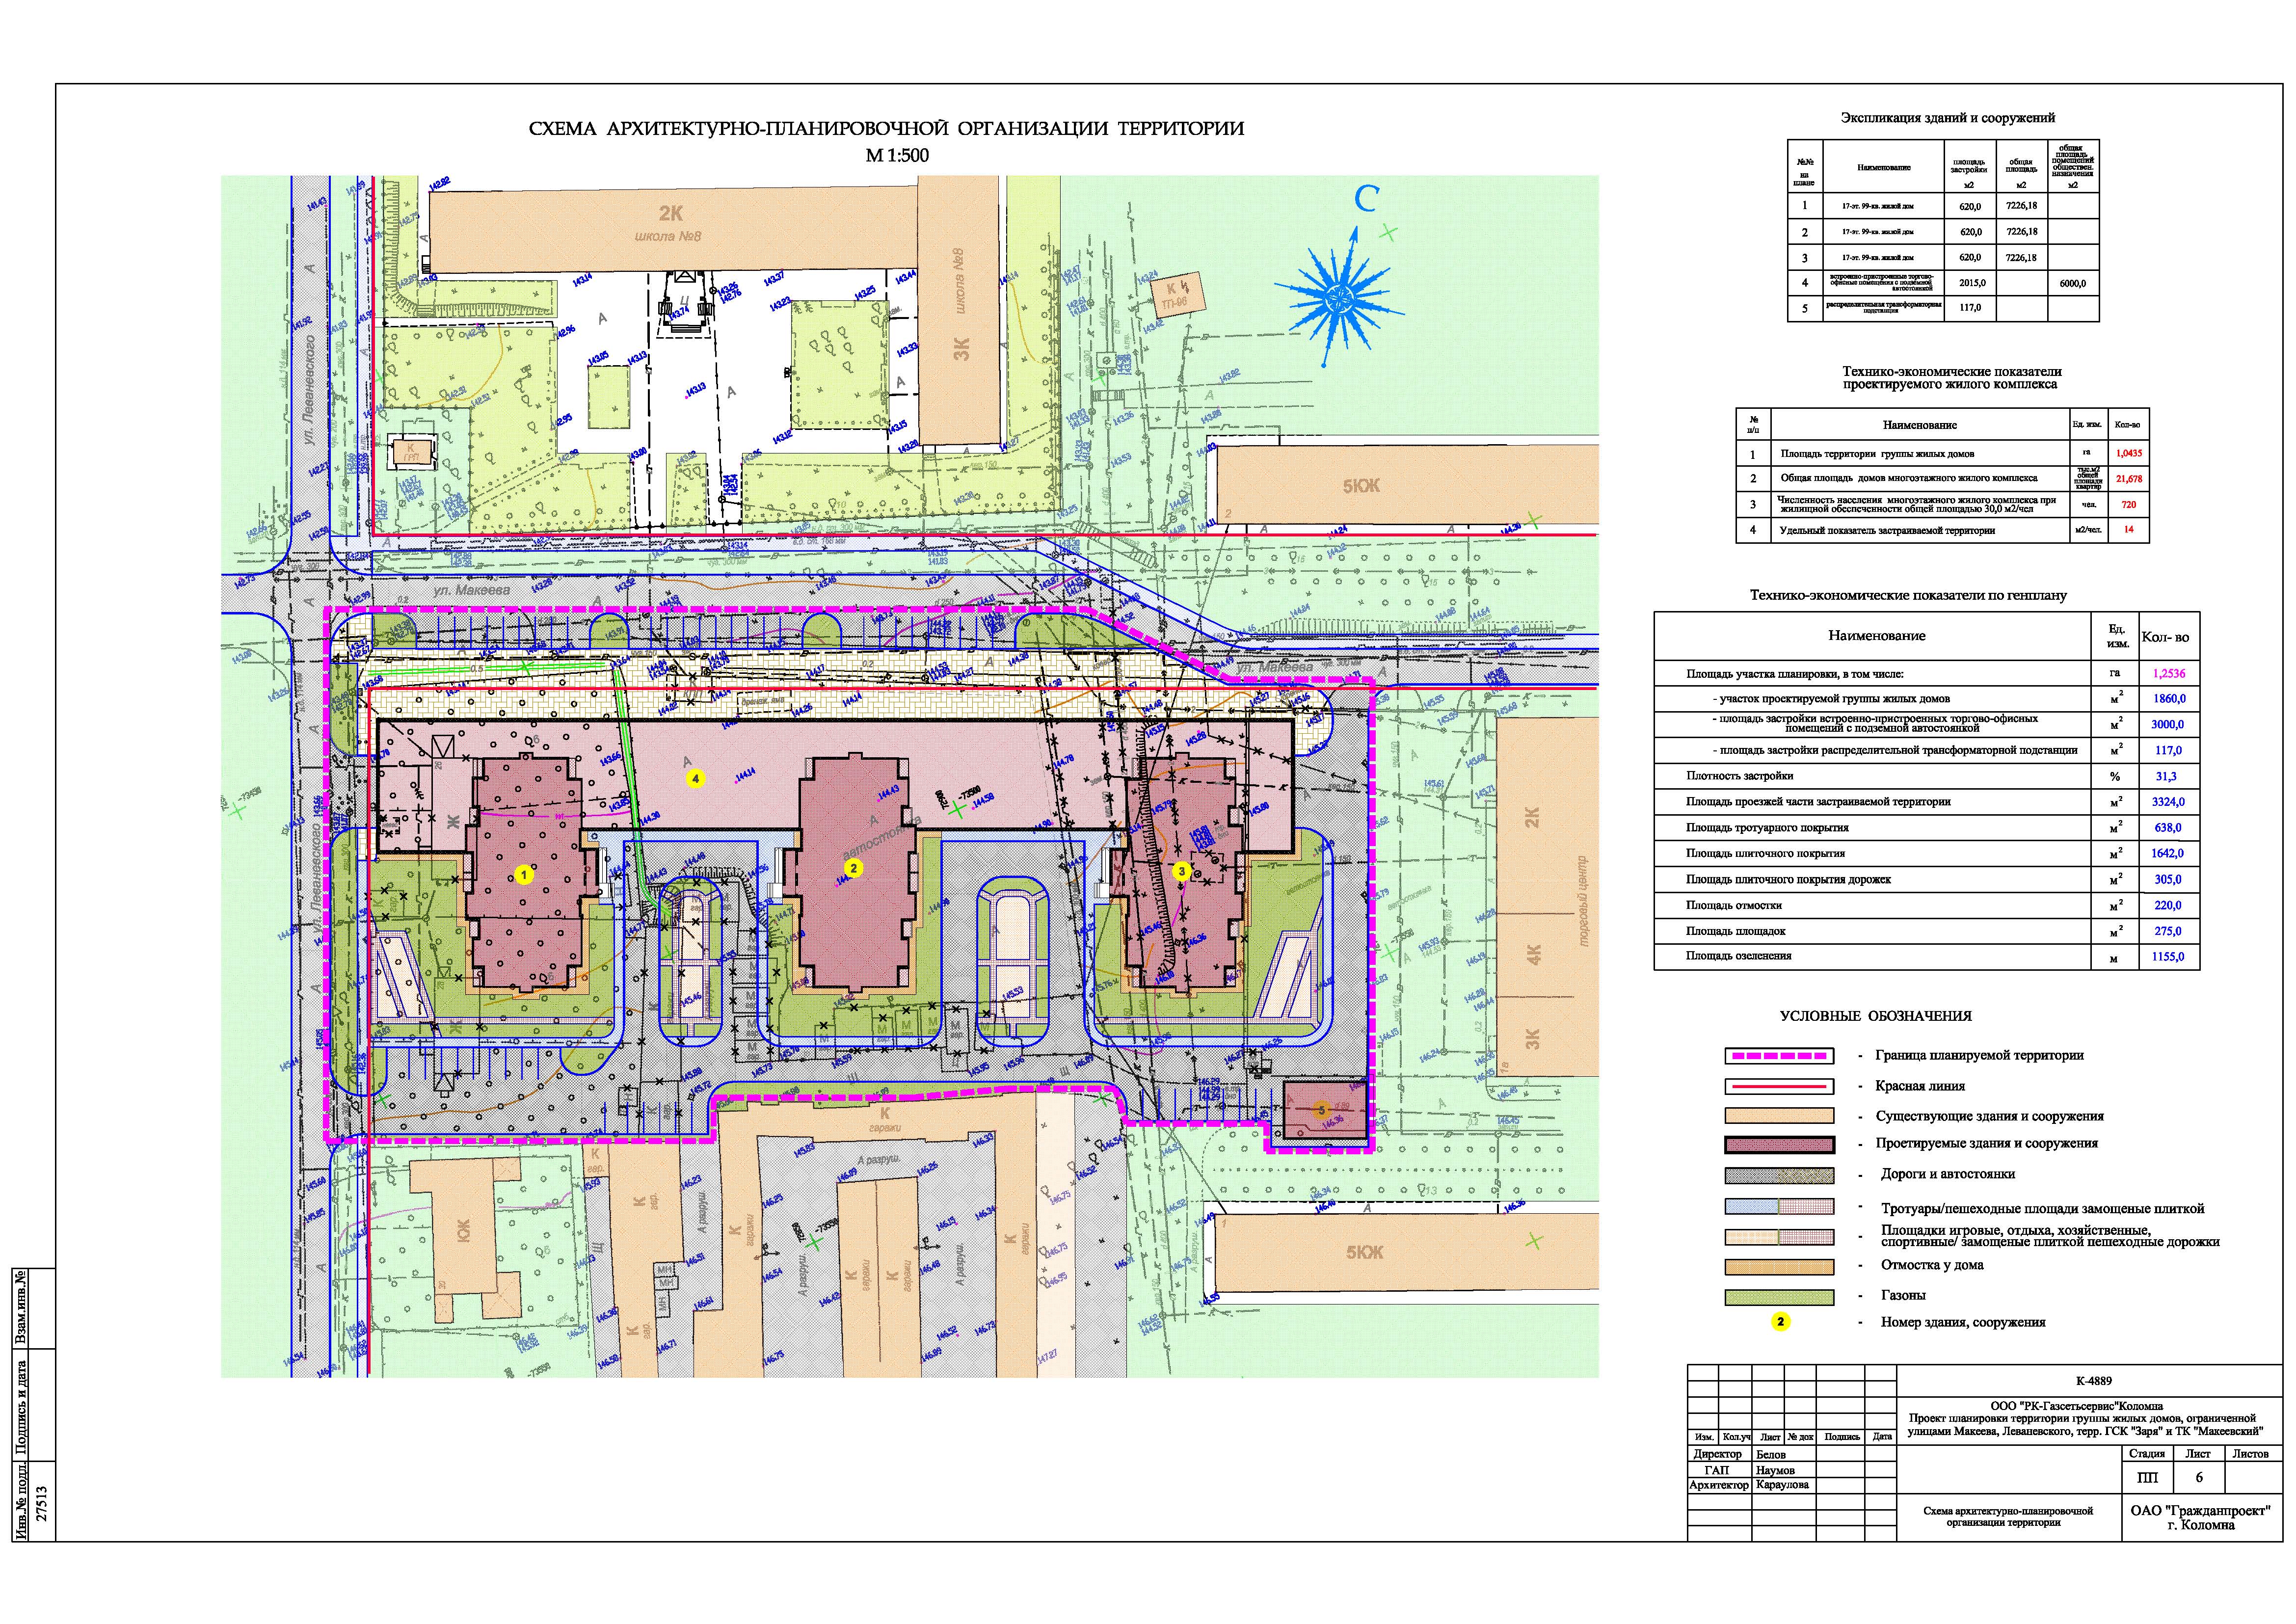The image size is (2296, 1624).
Task: Click the value '1860,0' in genplan table
Action: [2168, 699]
